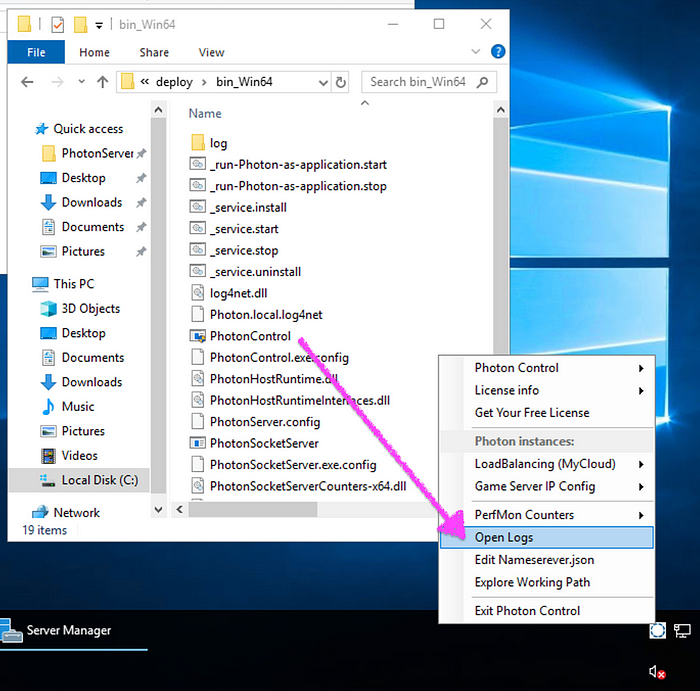This screenshot has height=691, width=700.
Task: Select Network in navigation pane
Action: [67, 512]
